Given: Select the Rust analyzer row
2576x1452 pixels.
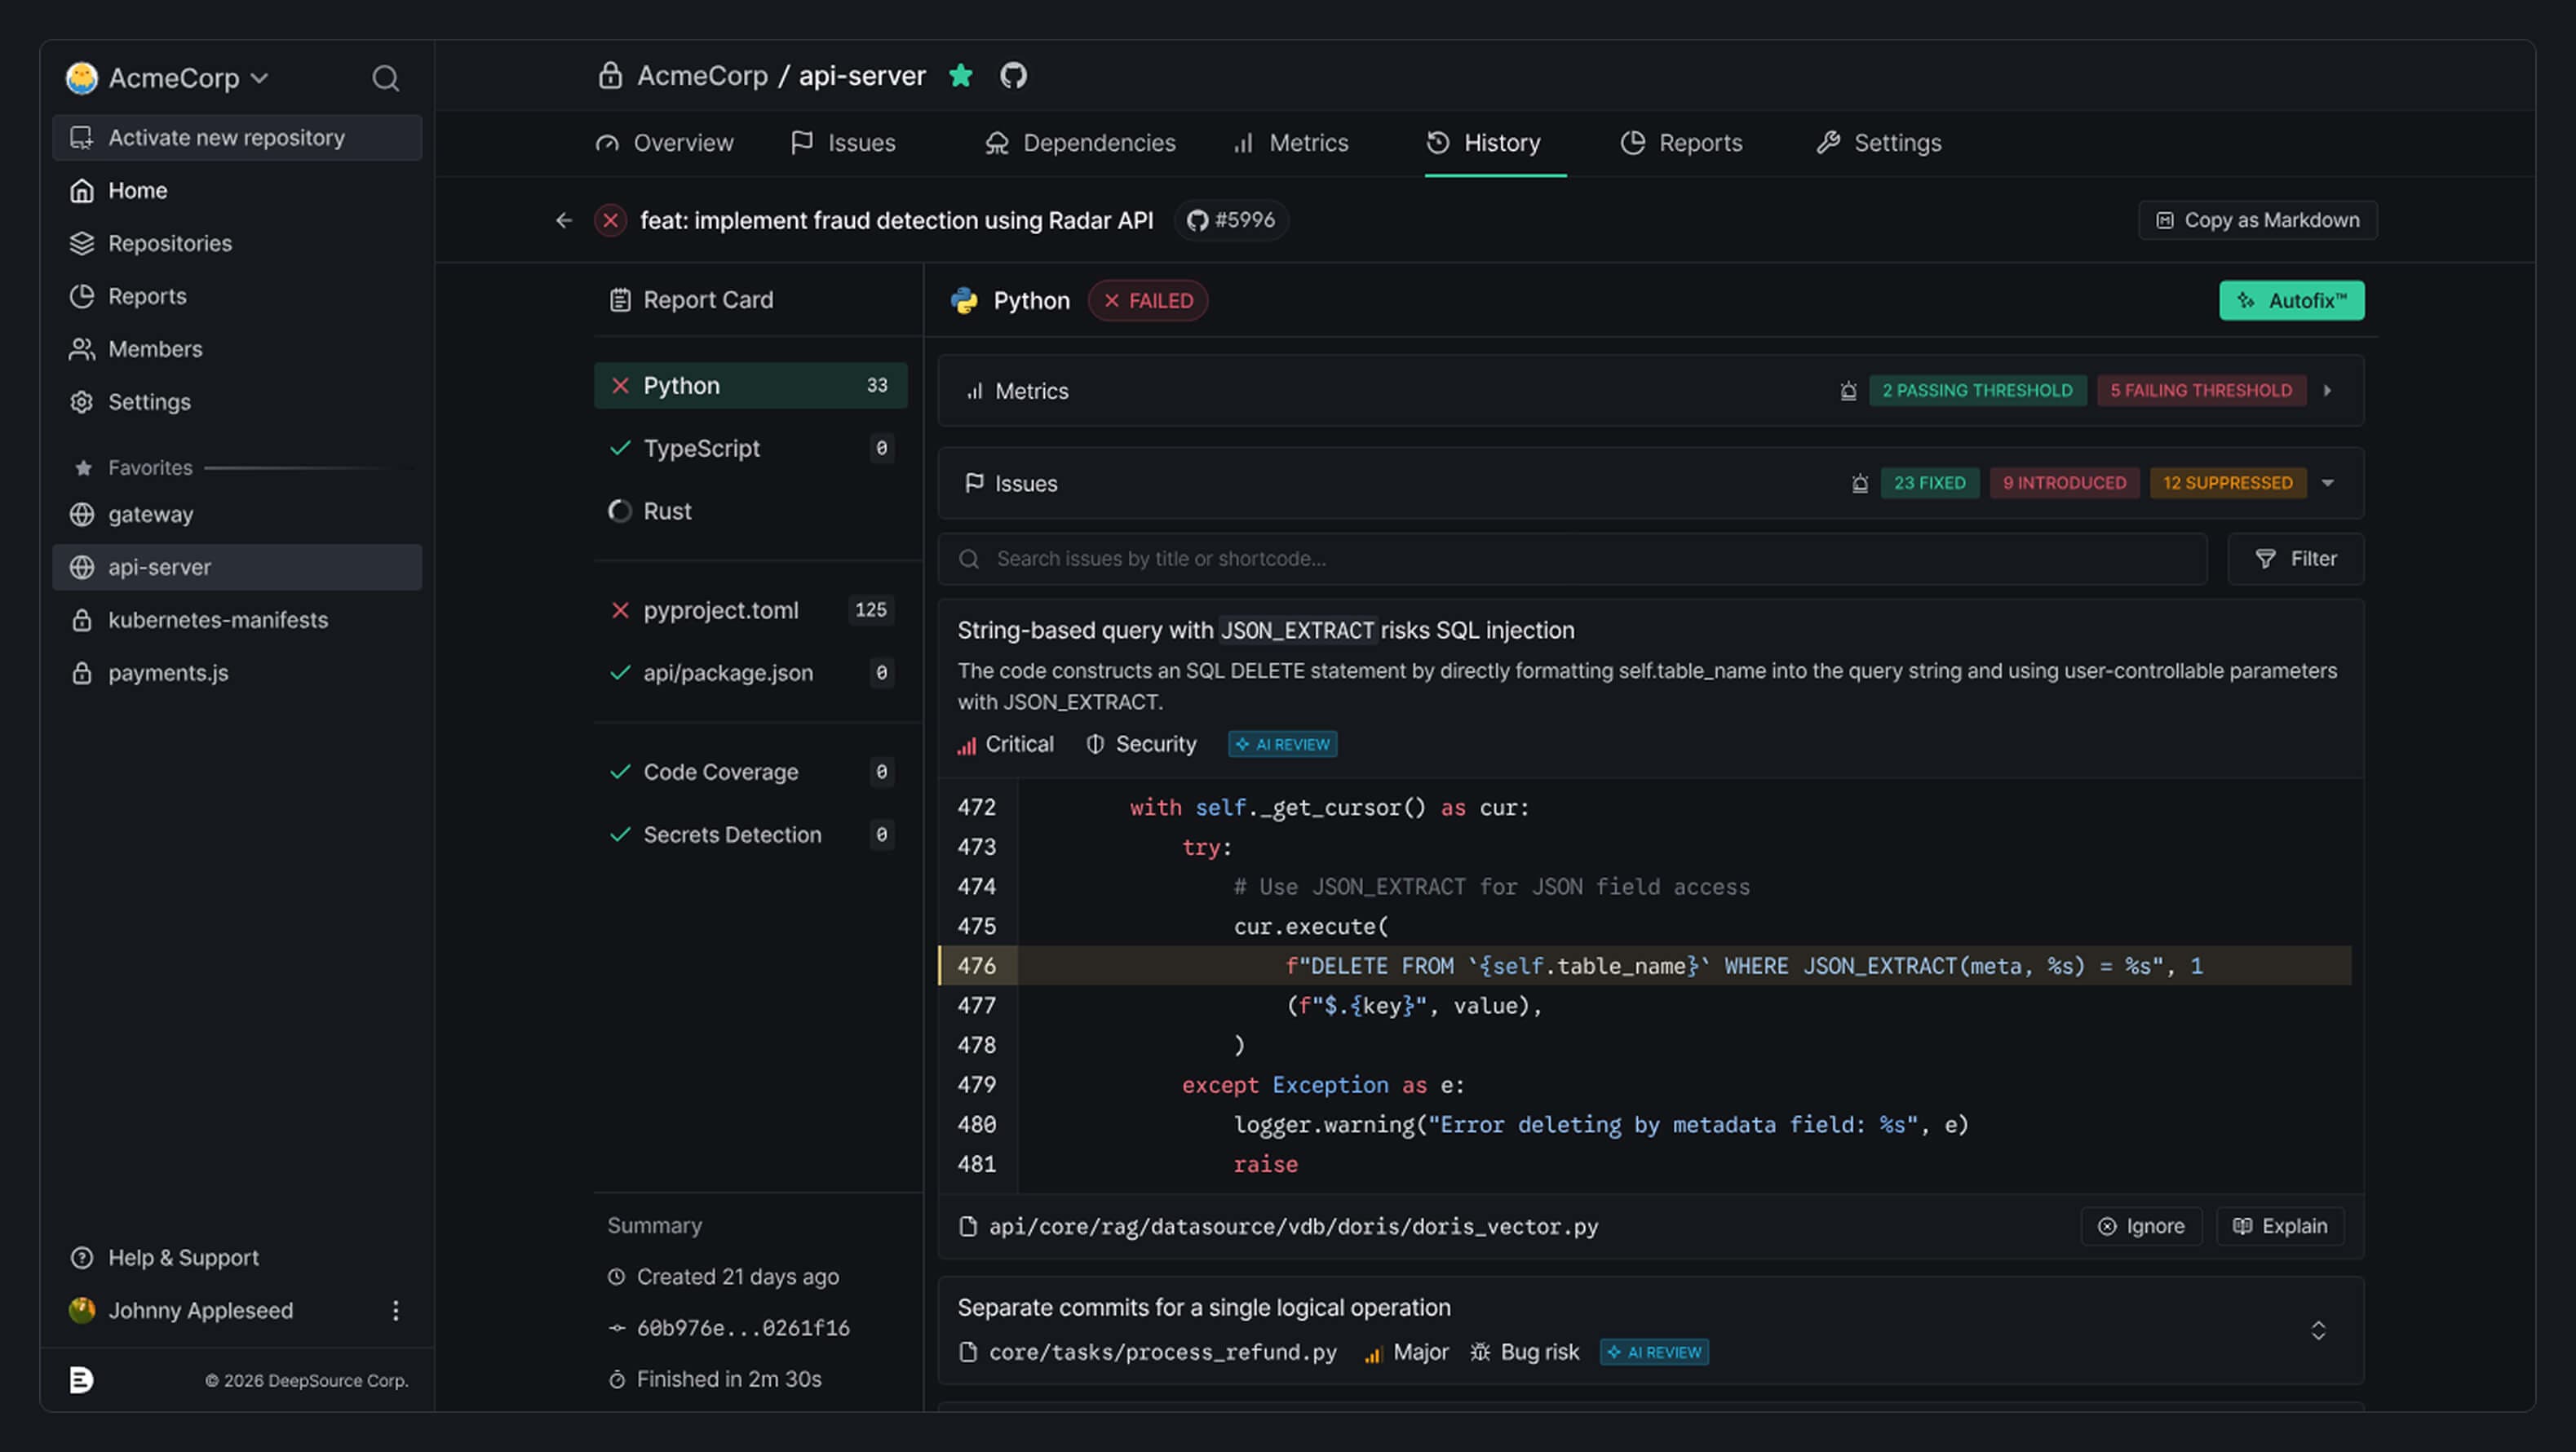Looking at the screenshot, I should [x=750, y=511].
